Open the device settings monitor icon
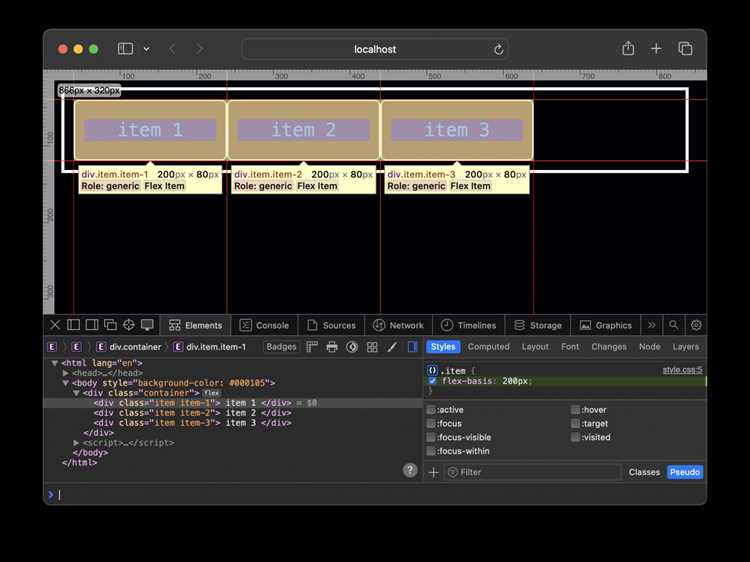The width and height of the screenshot is (750, 562). click(147, 325)
